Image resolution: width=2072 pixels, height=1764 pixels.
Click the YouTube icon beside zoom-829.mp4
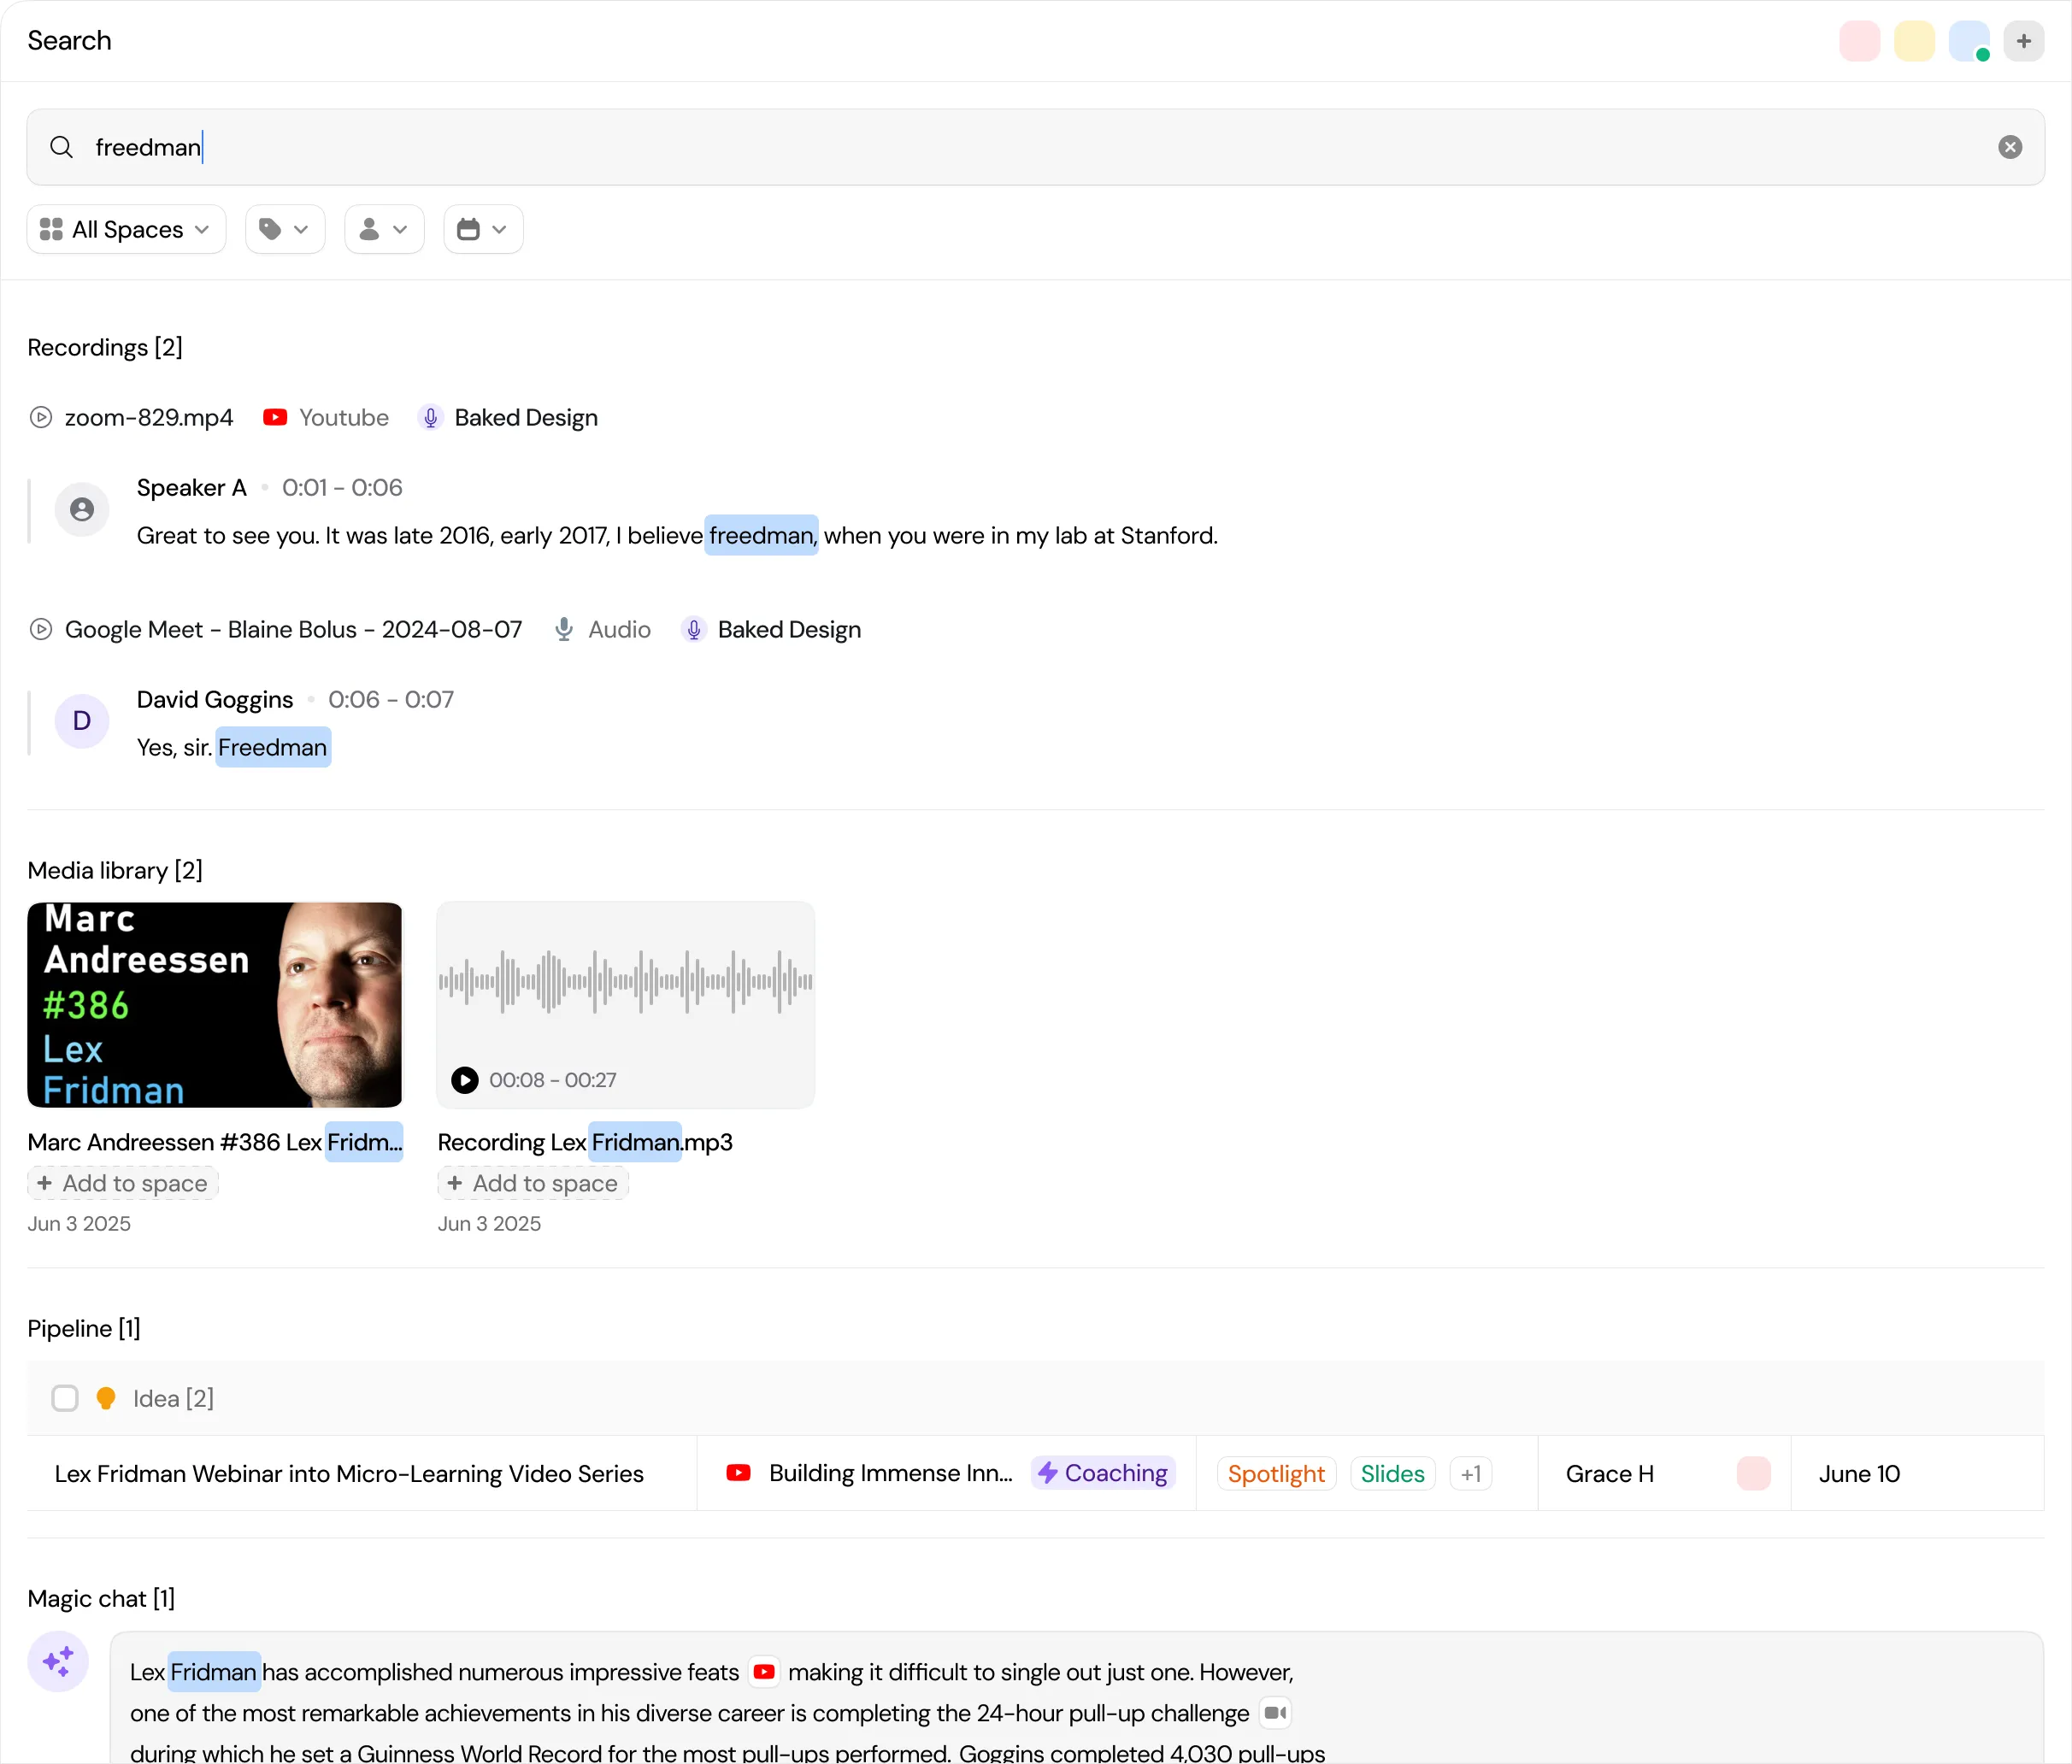(275, 417)
